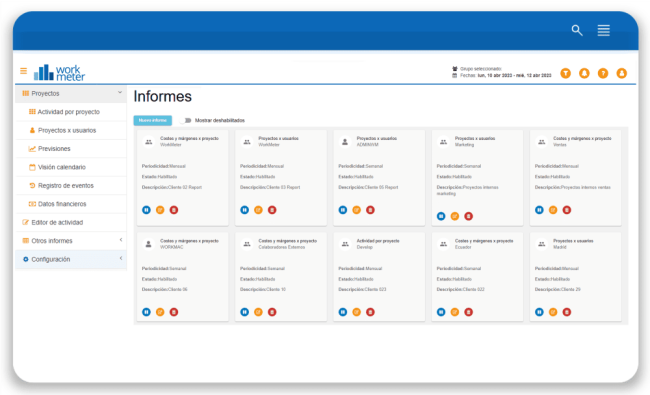Open the Proyectos x usuarios Madrid card title
This screenshot has width=650, height=395.
pos(573,241)
